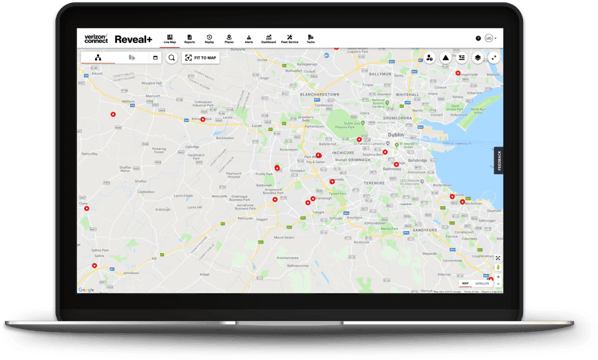Click the map zoom in plus control

point(498,277)
